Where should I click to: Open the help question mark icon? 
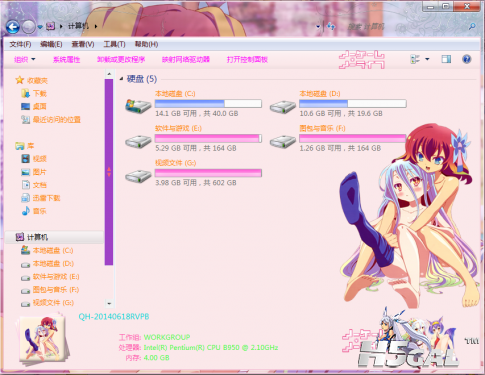point(467,59)
